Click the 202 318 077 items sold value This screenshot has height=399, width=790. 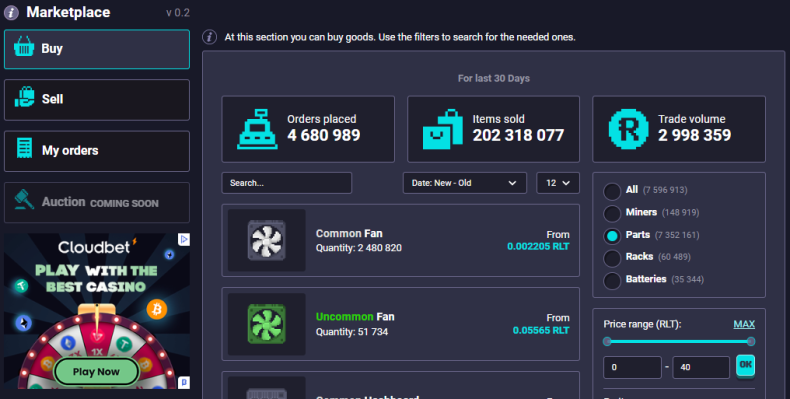518,135
